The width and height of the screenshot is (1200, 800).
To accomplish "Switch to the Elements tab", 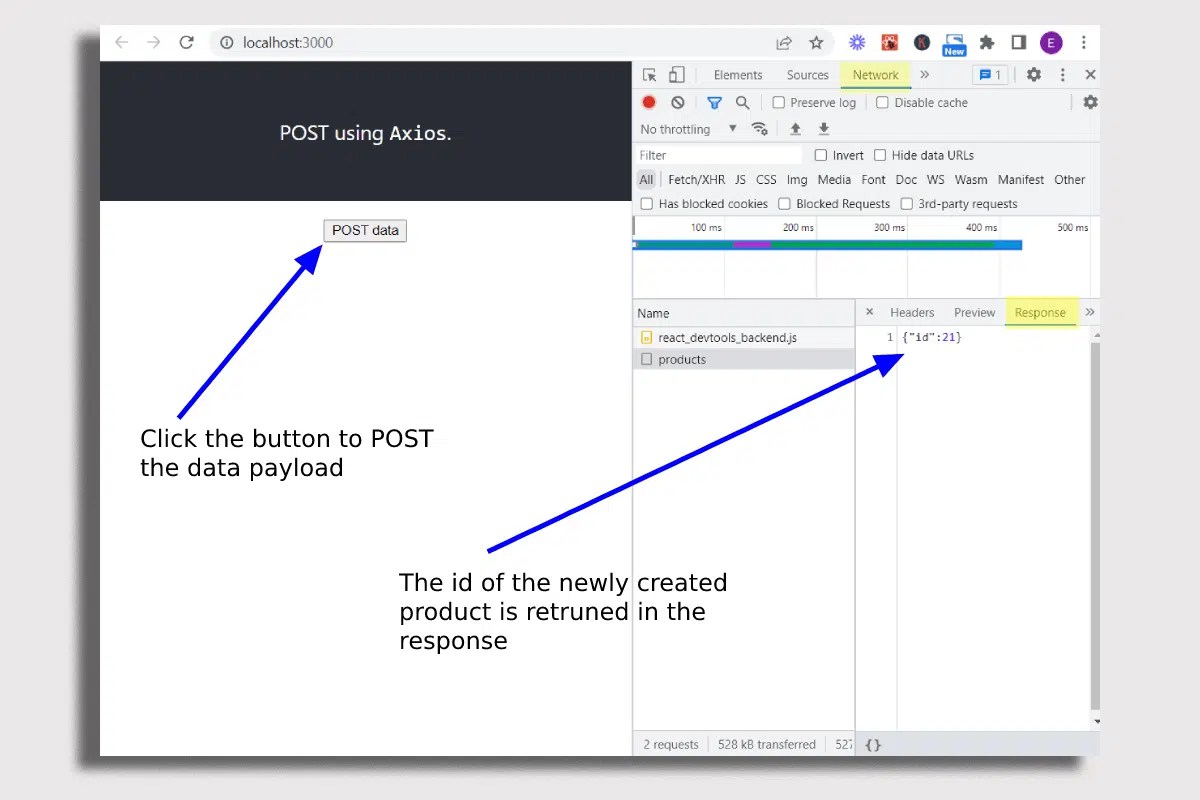I will [738, 74].
